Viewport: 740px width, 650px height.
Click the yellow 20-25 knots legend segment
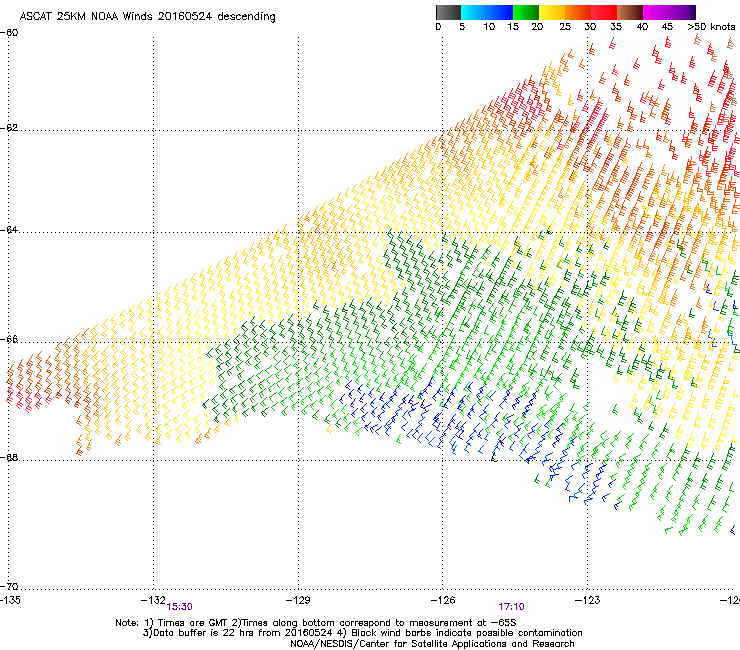(x=552, y=12)
